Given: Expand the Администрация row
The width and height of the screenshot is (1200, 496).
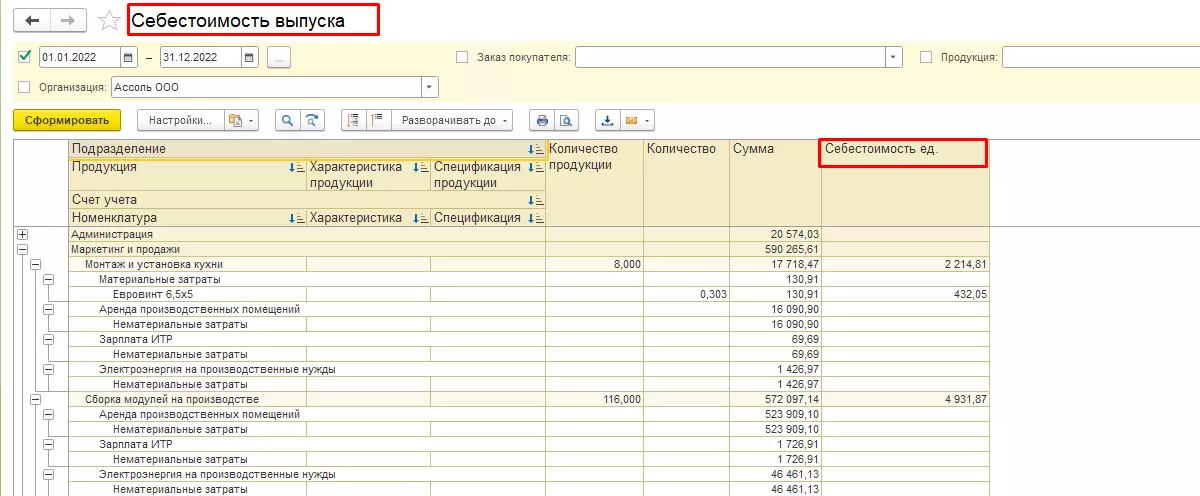Looking at the screenshot, I should click(x=22, y=234).
